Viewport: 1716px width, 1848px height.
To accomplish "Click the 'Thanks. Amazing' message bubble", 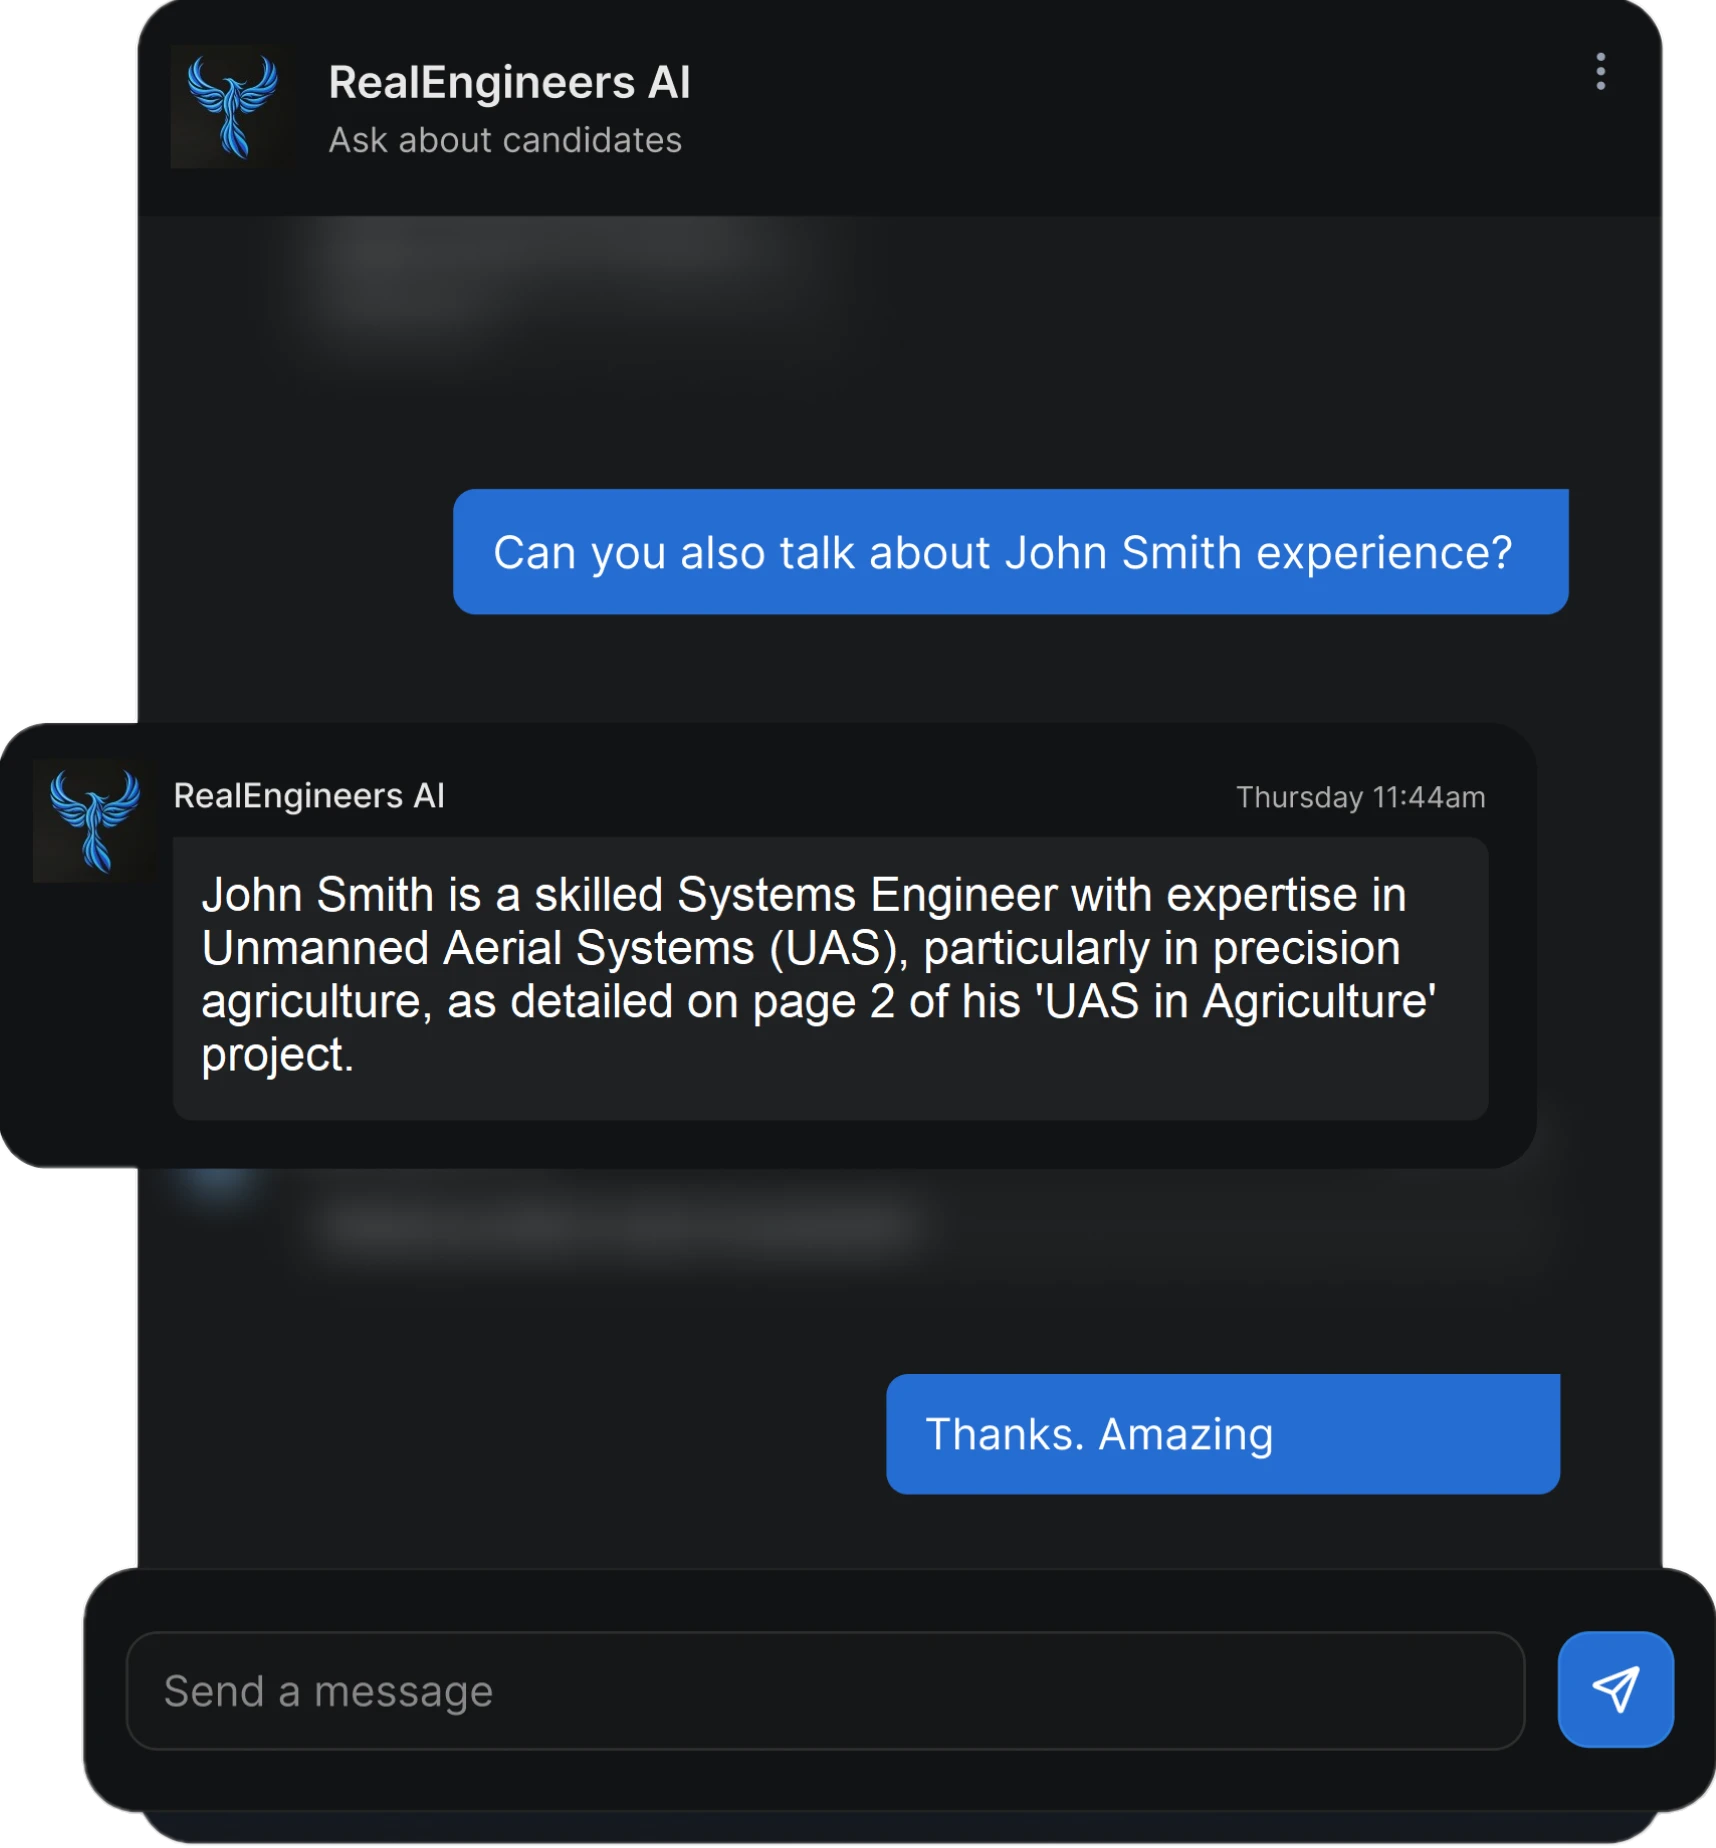I will 1222,1434.
